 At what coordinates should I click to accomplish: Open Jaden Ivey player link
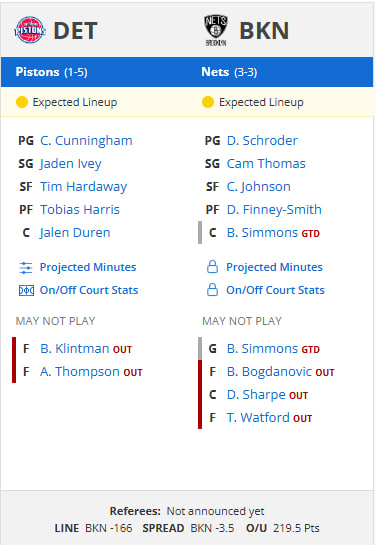click(x=71, y=164)
